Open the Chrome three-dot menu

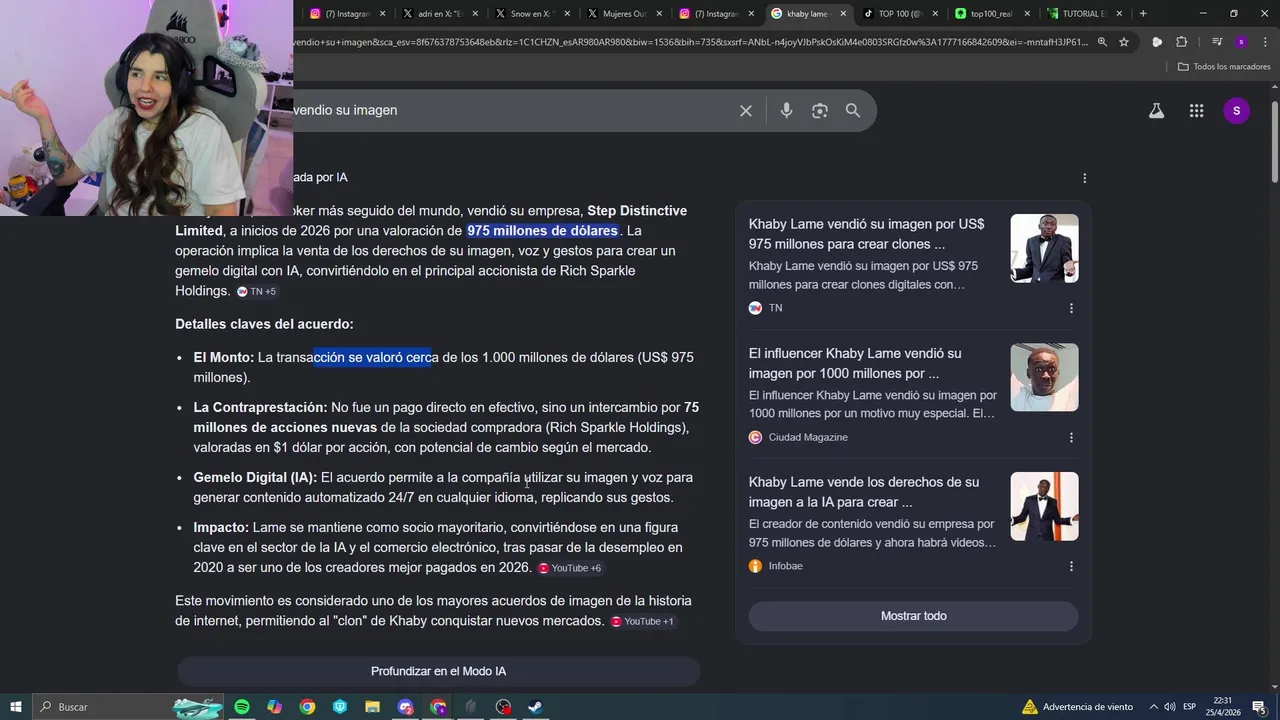[1263, 42]
